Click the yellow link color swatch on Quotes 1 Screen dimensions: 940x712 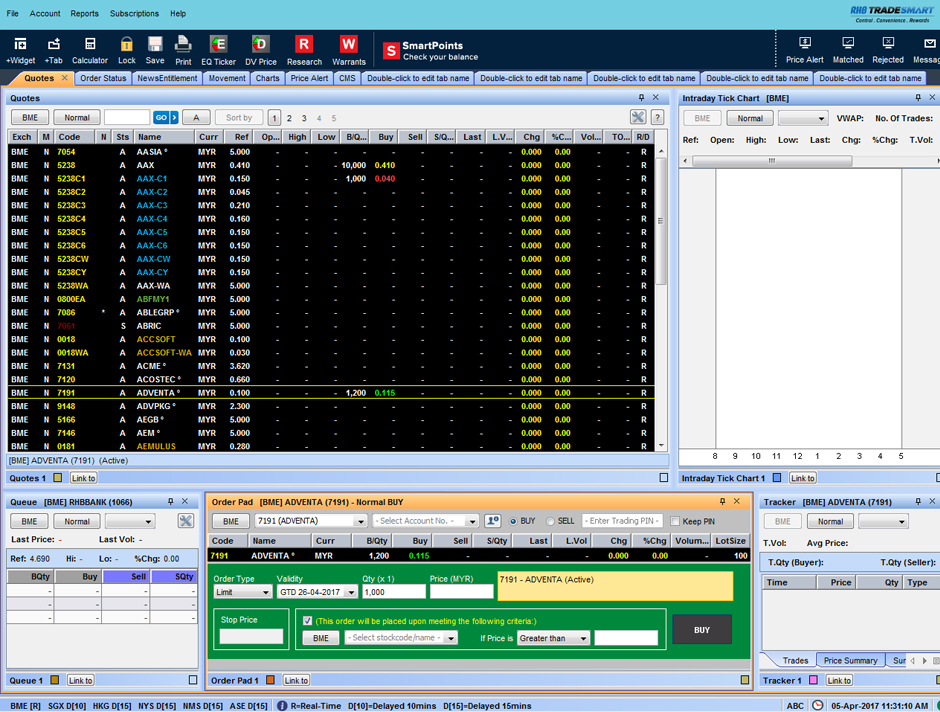click(58, 478)
